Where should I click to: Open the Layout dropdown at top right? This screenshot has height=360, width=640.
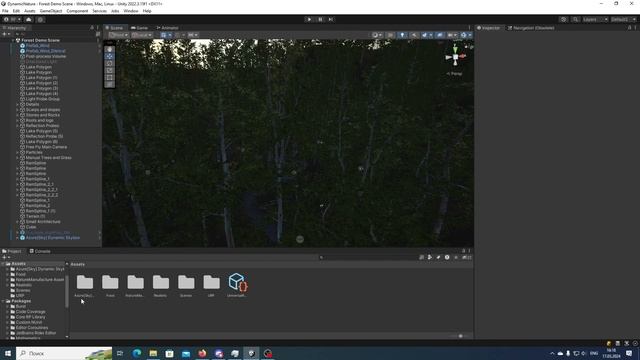pyautogui.click(x=624, y=19)
